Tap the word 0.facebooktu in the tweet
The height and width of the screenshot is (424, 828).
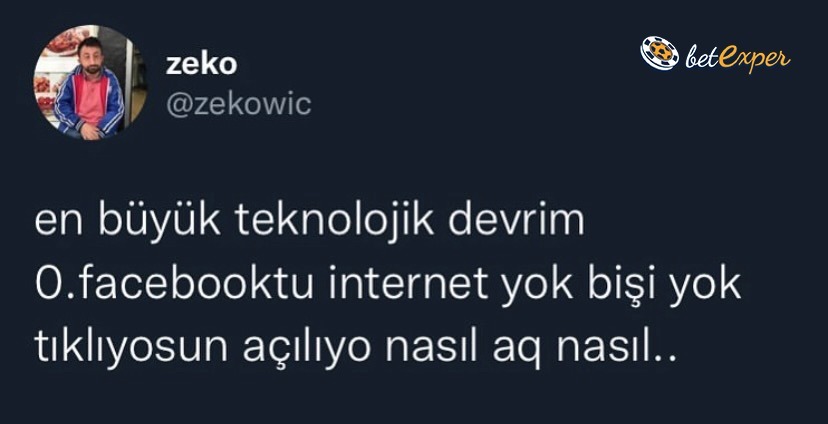(174, 284)
